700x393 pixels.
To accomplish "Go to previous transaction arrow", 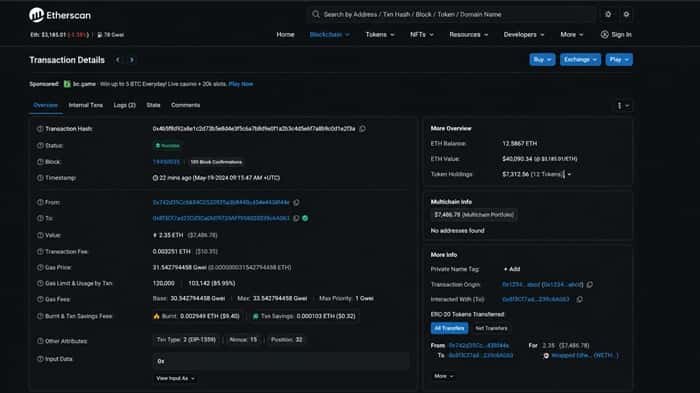I will pos(118,60).
